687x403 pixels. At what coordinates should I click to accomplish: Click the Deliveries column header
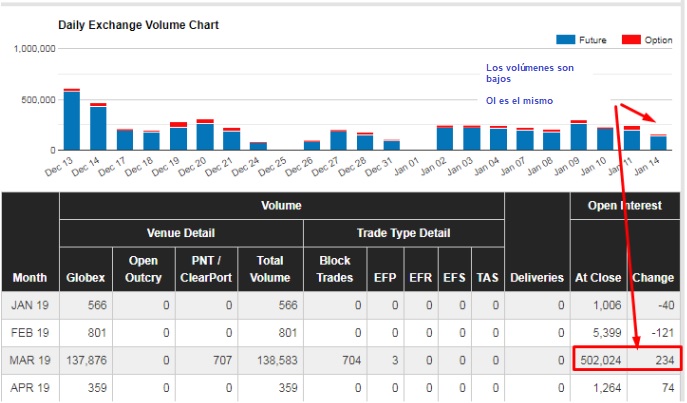pyautogui.click(x=537, y=278)
